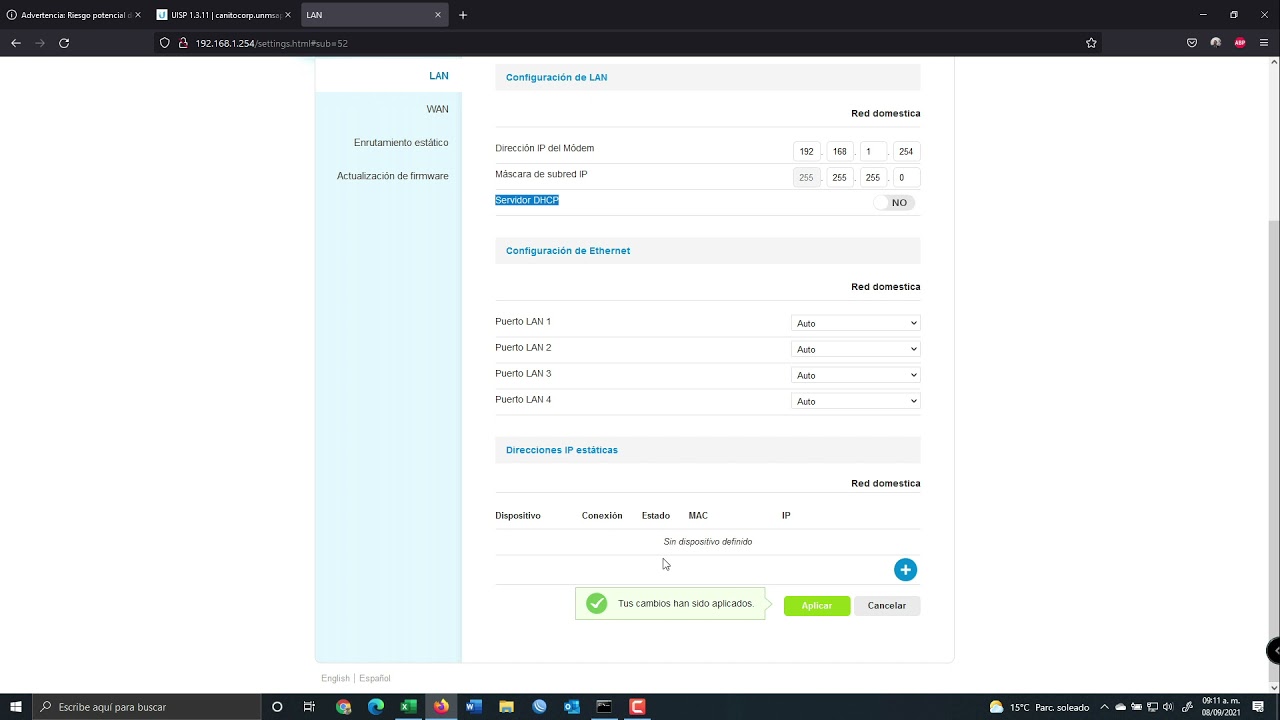The height and width of the screenshot is (720, 1280).
Task: Reload the router settings page
Action: (64, 43)
